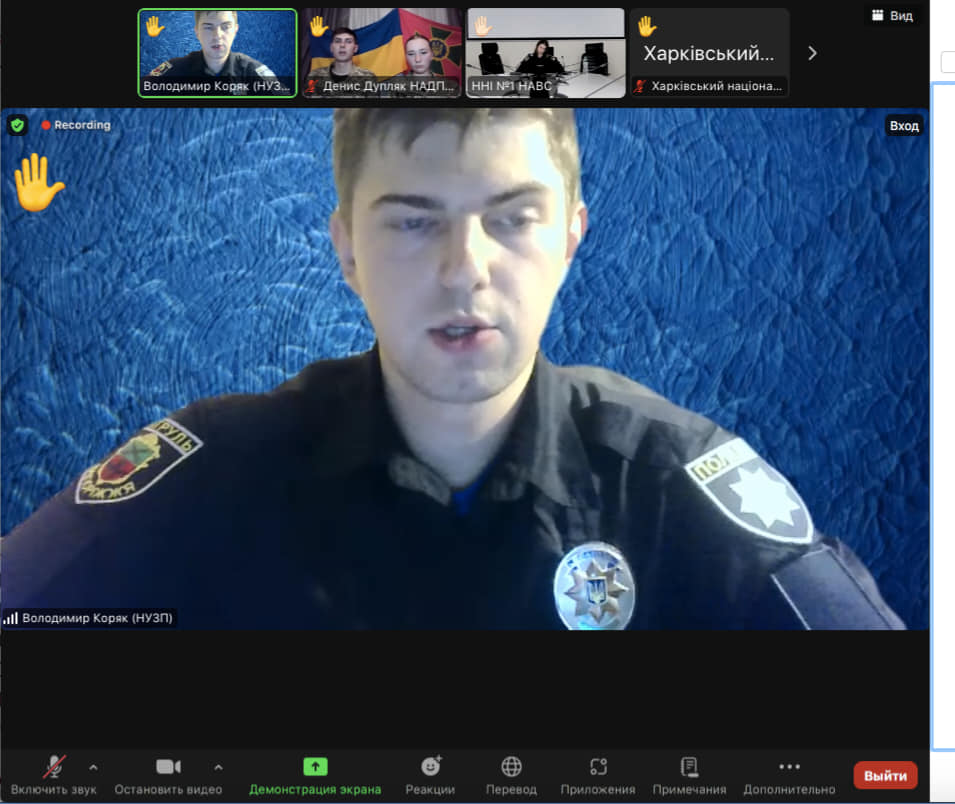Show next participants with thumbnail arrow
The width and height of the screenshot is (955, 804).
pyautogui.click(x=812, y=53)
